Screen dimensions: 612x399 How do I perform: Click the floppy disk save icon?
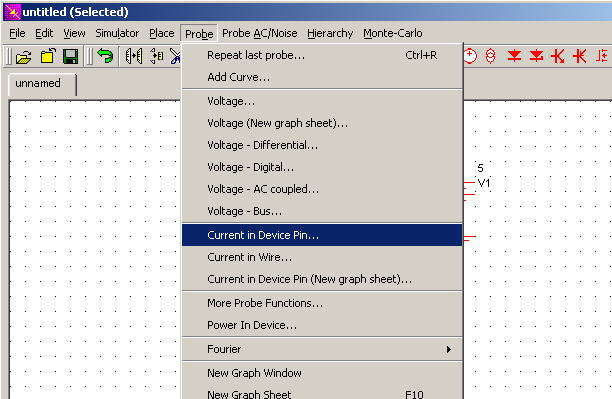point(71,57)
